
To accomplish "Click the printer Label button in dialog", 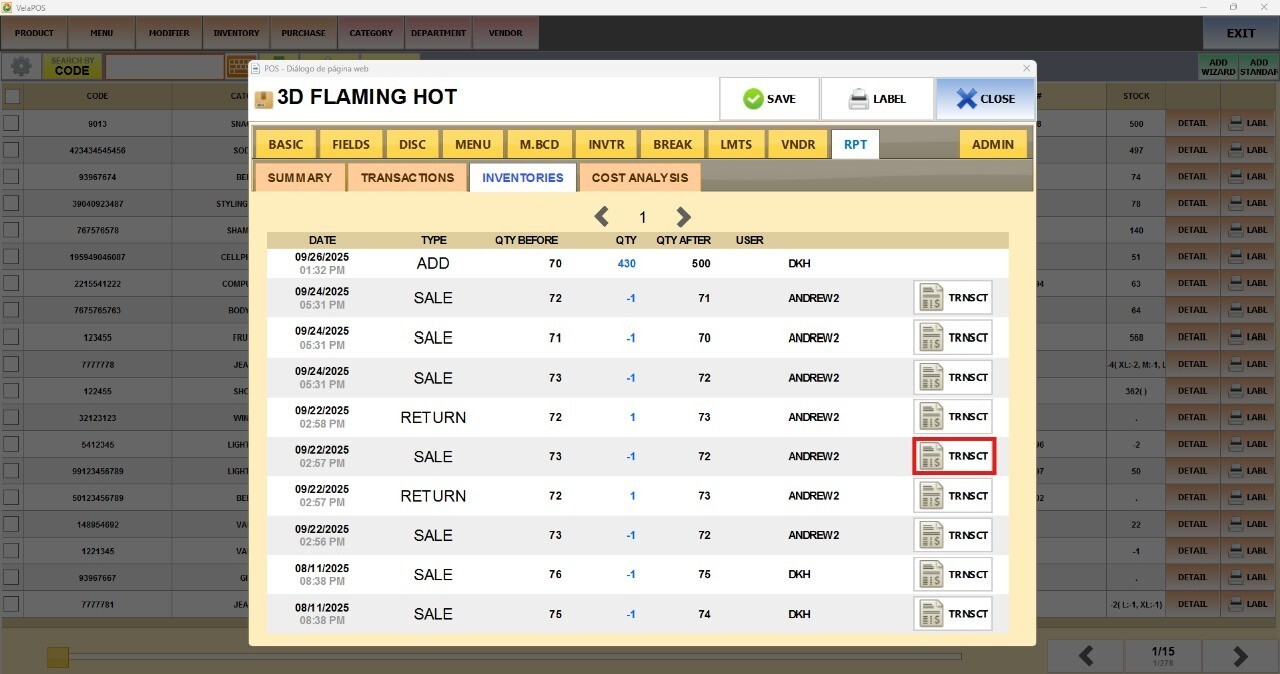I will click(877, 99).
